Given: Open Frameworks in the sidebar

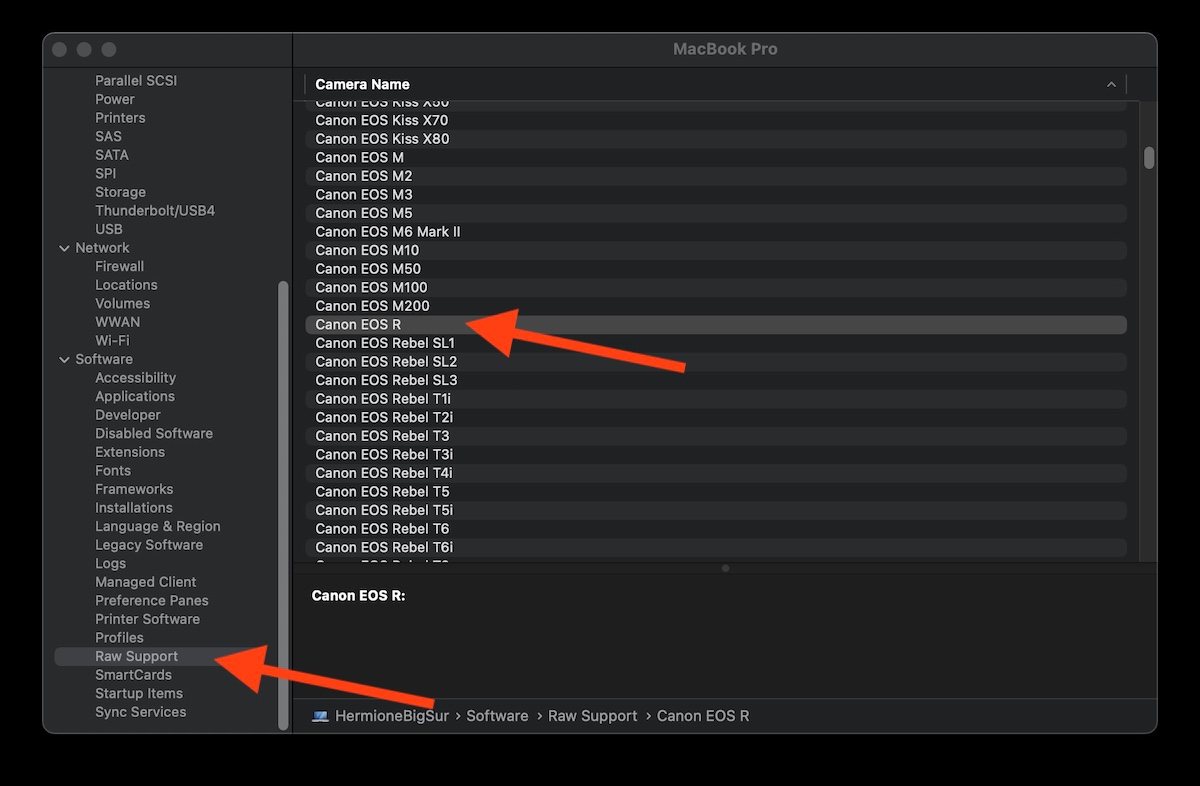Looking at the screenshot, I should 134,489.
